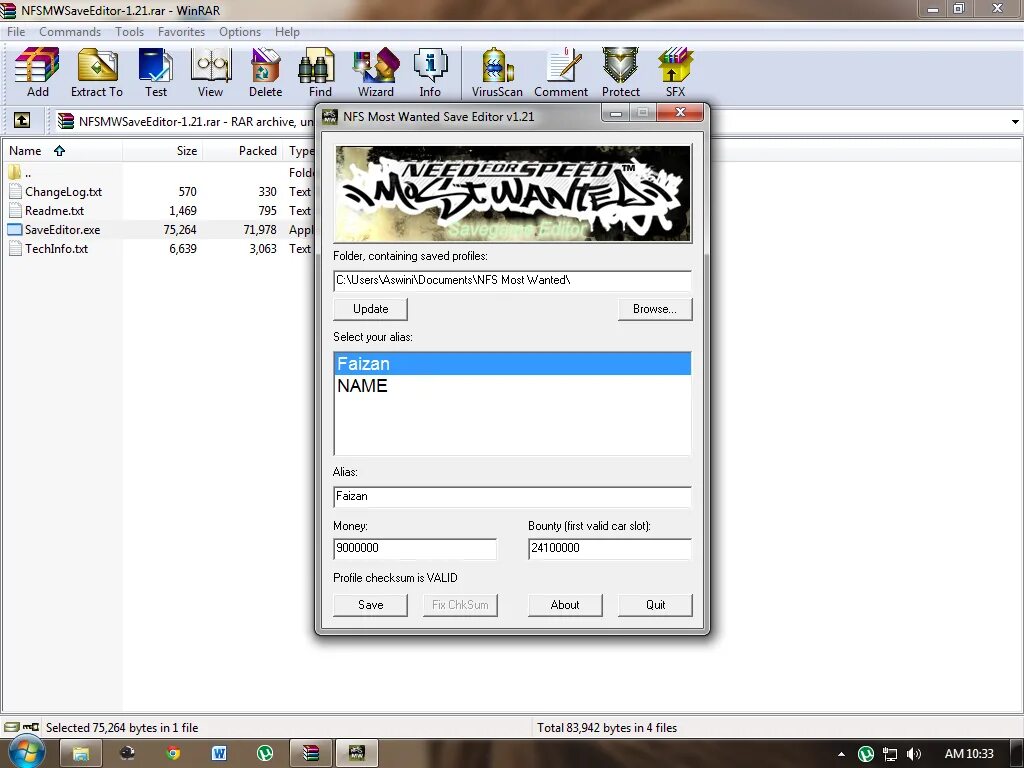Show hidden tray icons arrow
This screenshot has height=768, width=1024.
click(x=842, y=754)
